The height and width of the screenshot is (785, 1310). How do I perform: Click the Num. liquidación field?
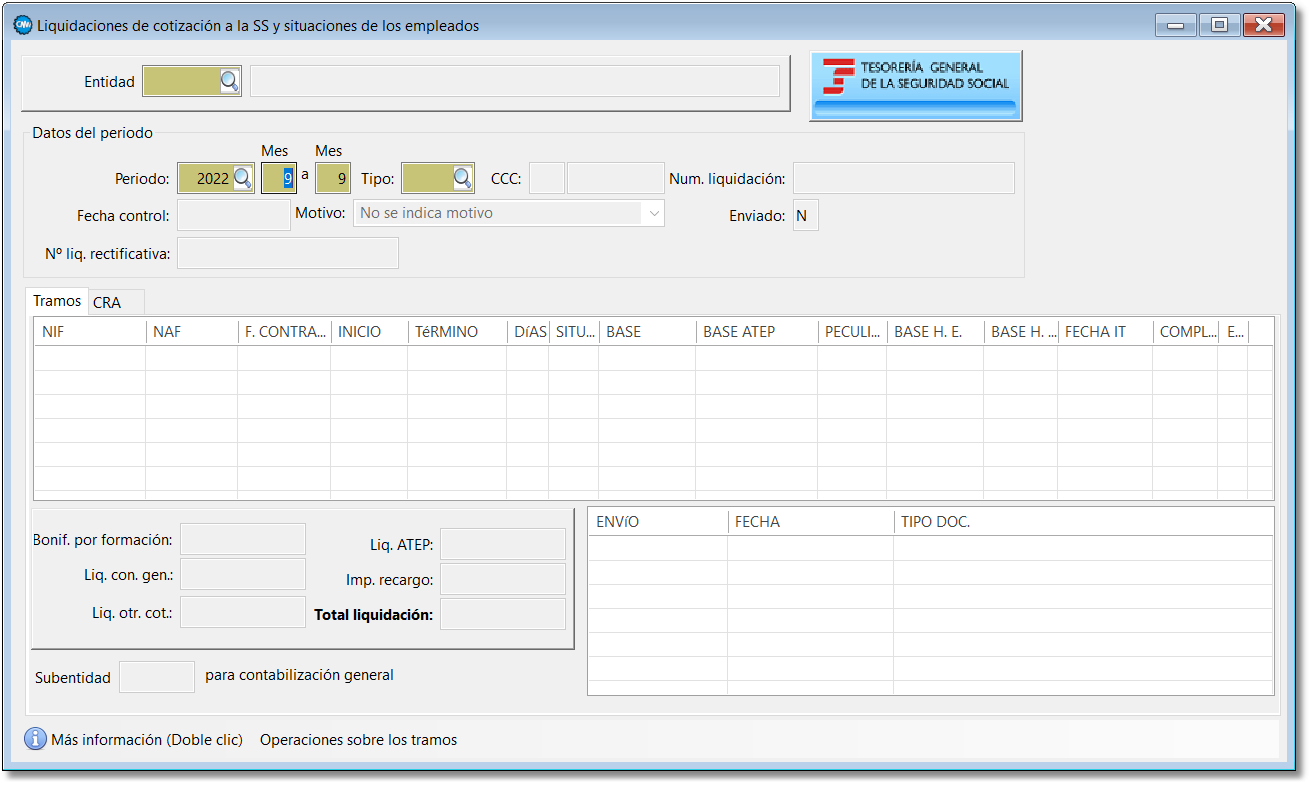click(x=903, y=179)
